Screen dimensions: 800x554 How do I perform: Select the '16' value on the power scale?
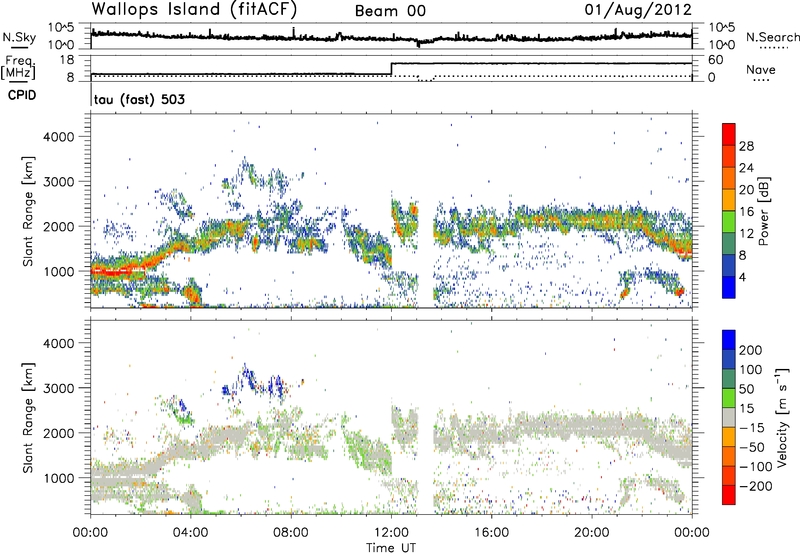point(746,212)
